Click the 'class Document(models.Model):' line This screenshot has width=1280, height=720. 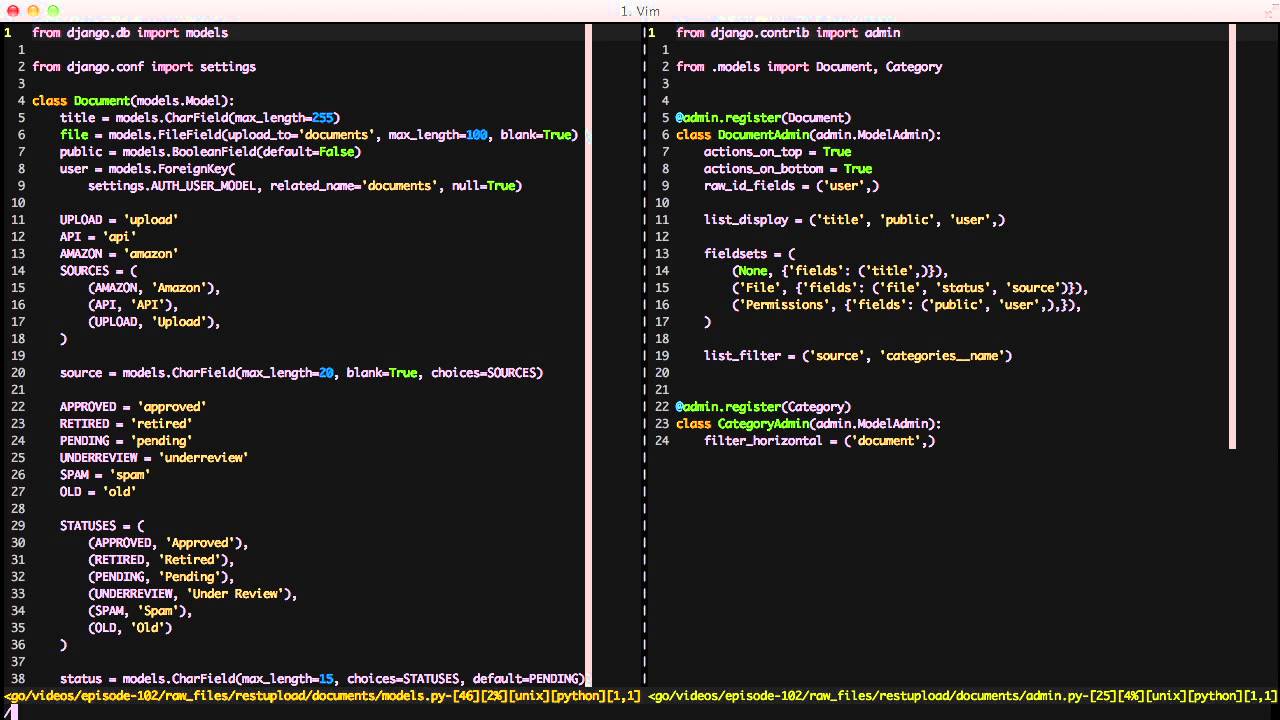(x=133, y=101)
